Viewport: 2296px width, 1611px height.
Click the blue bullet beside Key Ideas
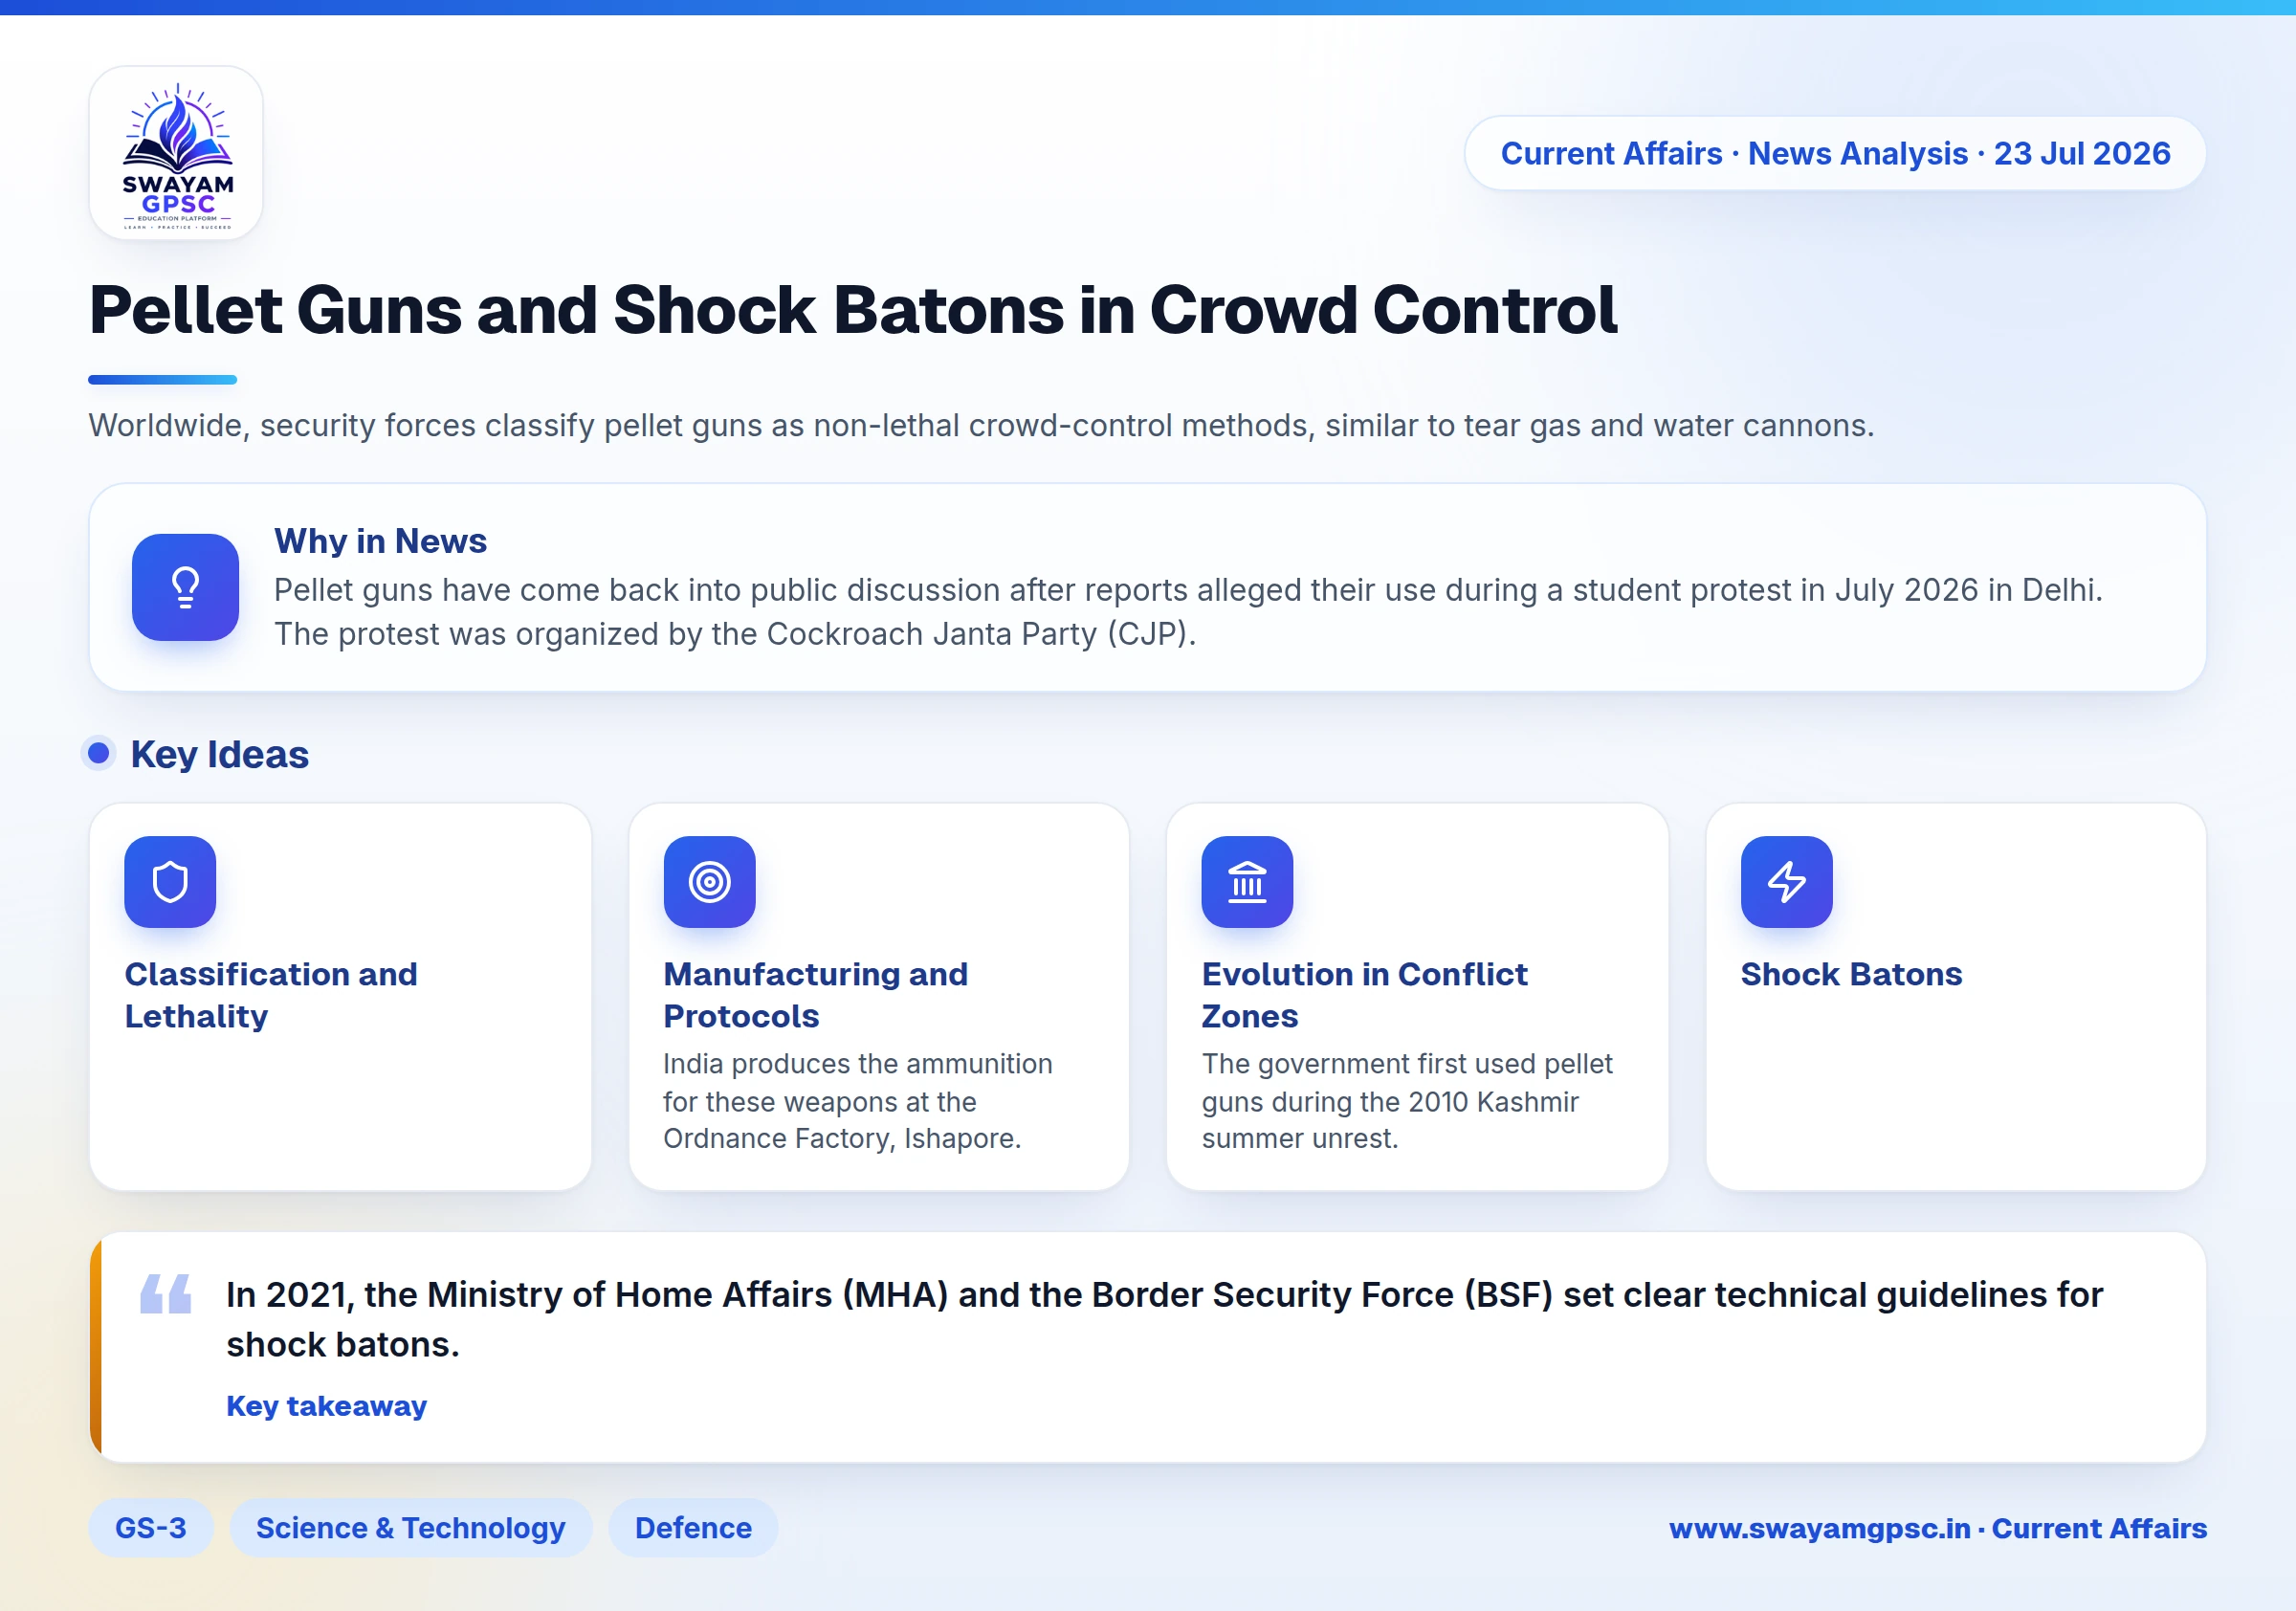point(98,753)
